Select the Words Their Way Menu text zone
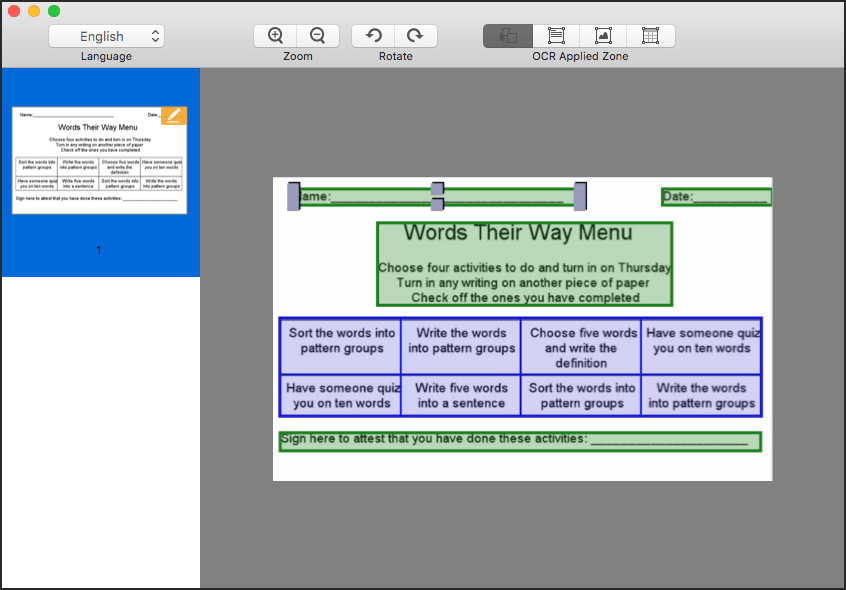Screen dimensions: 846x590 click(x=525, y=263)
